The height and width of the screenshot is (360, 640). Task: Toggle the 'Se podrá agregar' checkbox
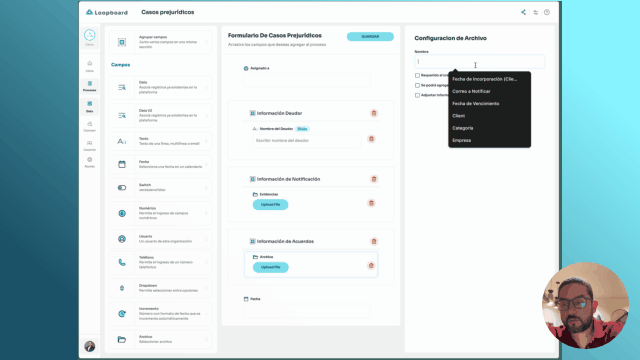[x=417, y=85]
